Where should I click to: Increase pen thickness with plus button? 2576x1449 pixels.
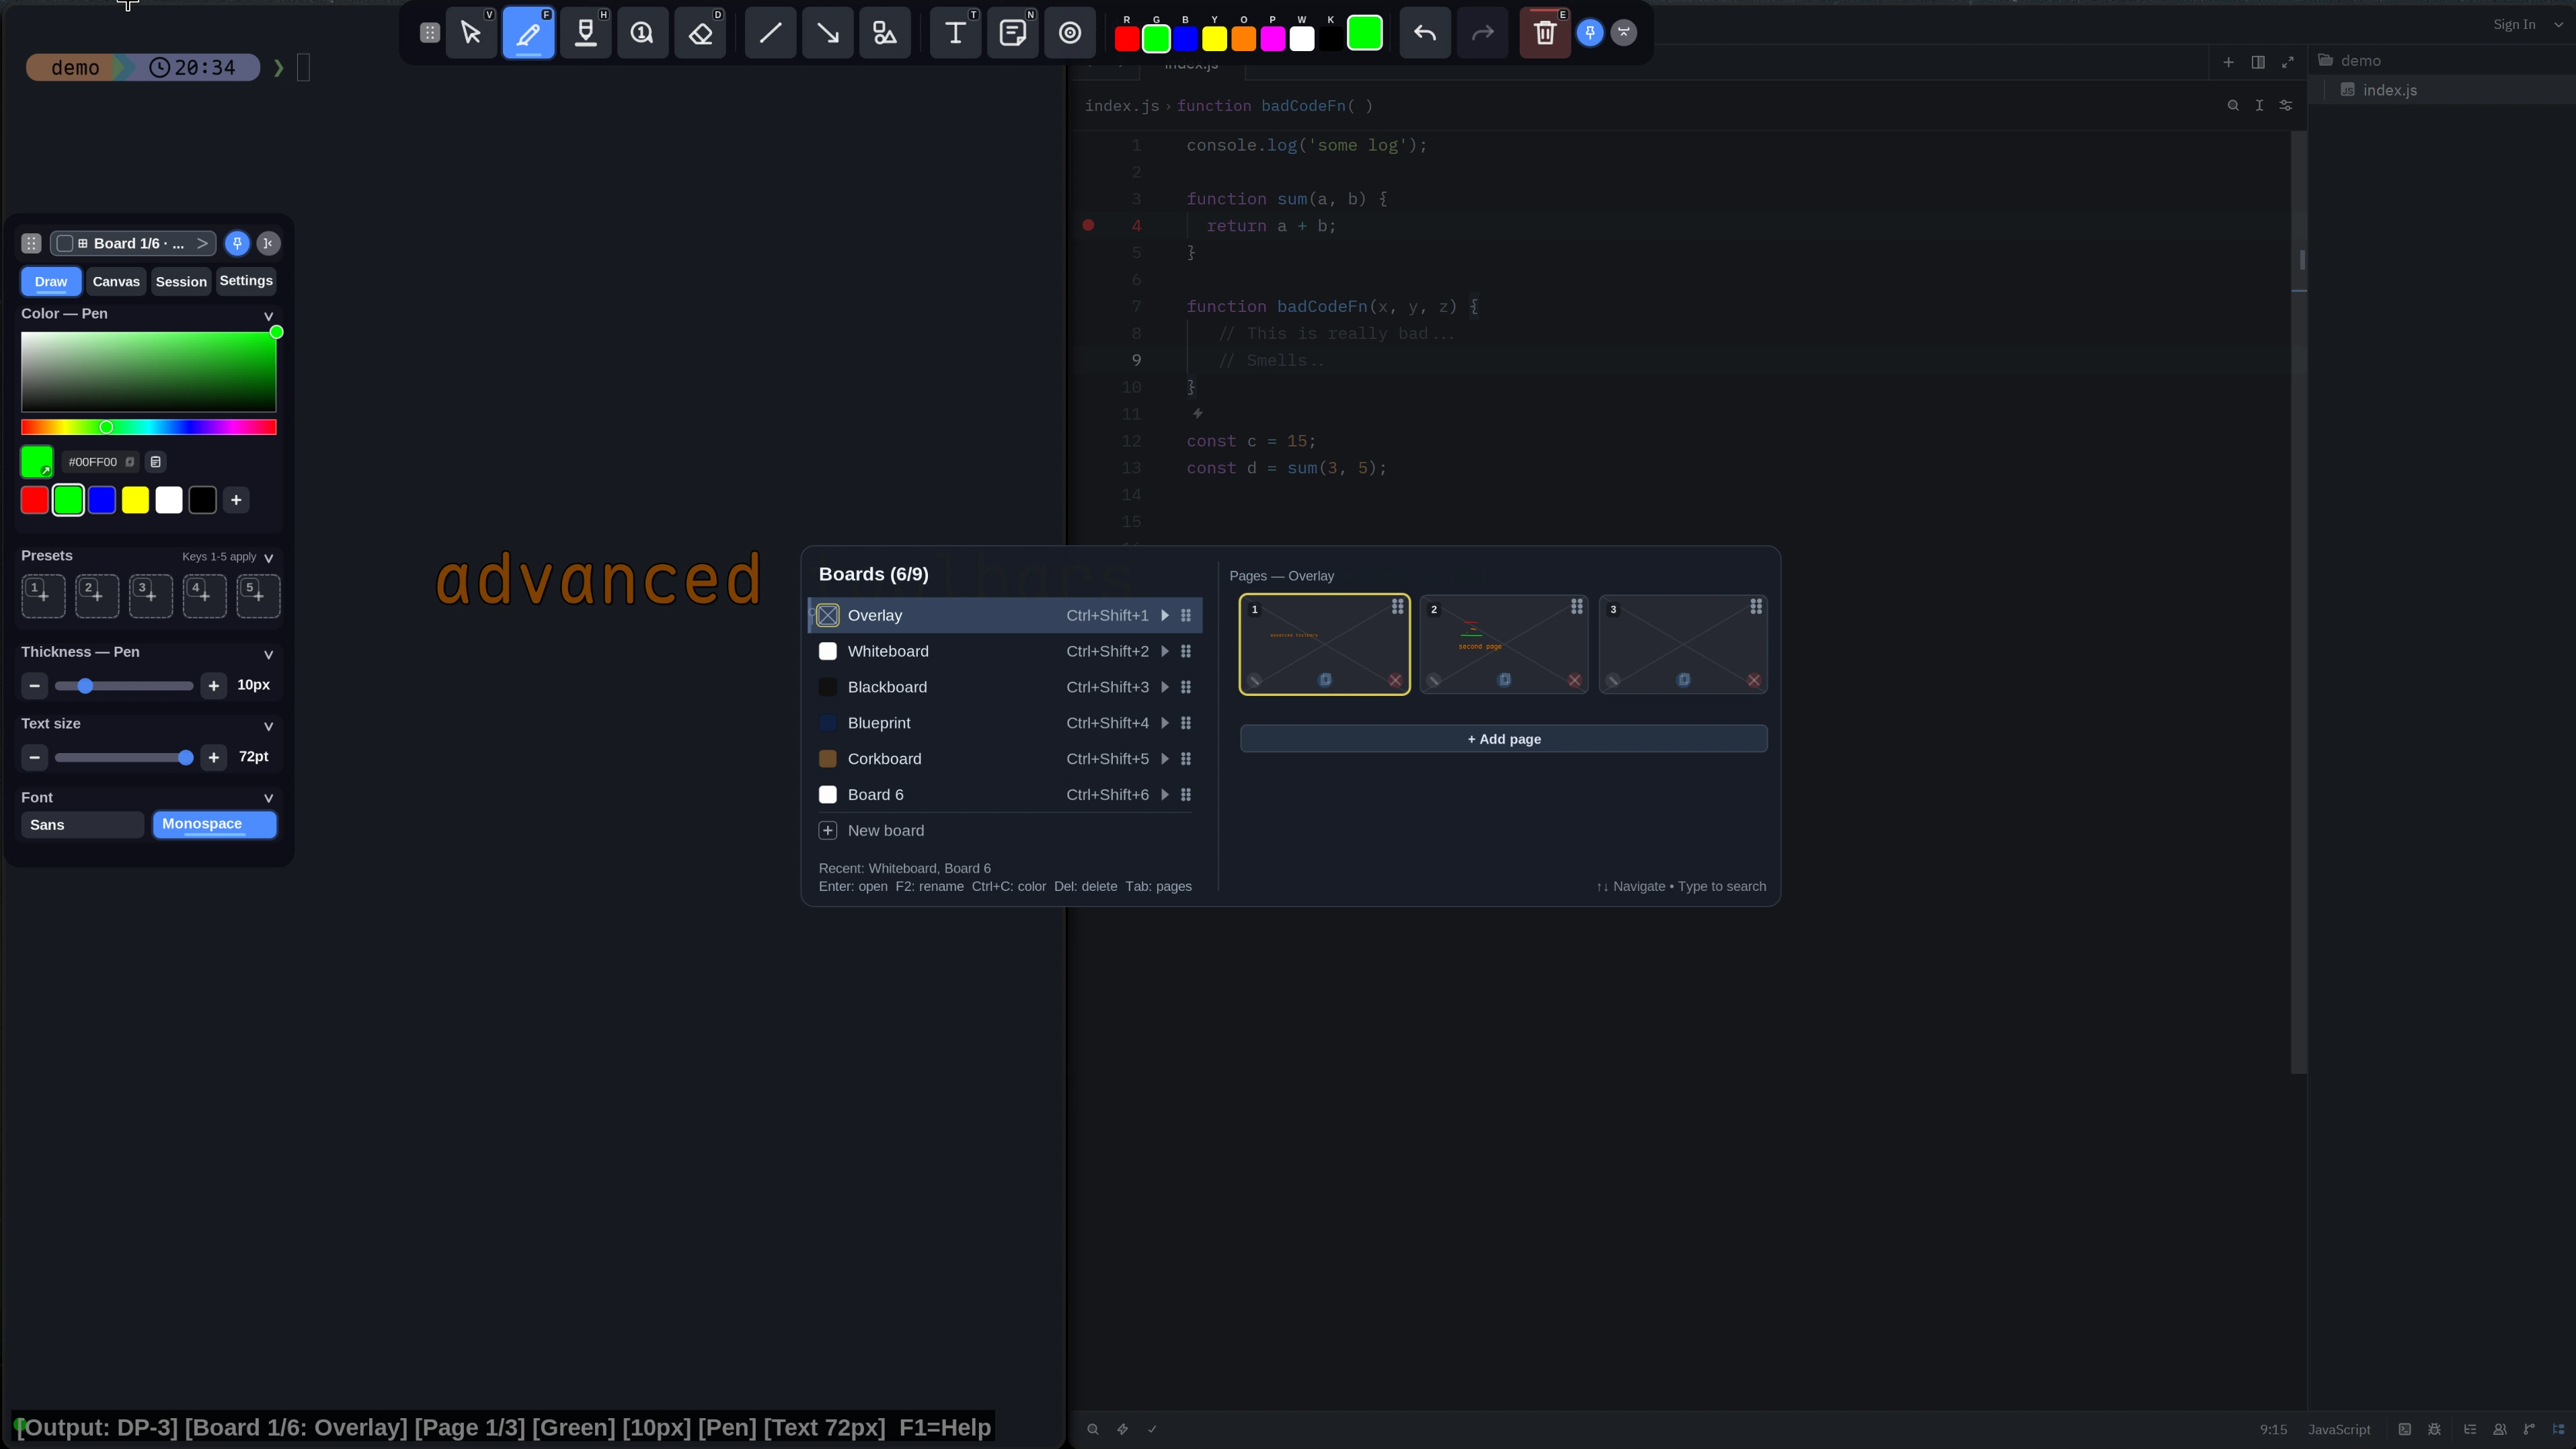[x=213, y=685]
